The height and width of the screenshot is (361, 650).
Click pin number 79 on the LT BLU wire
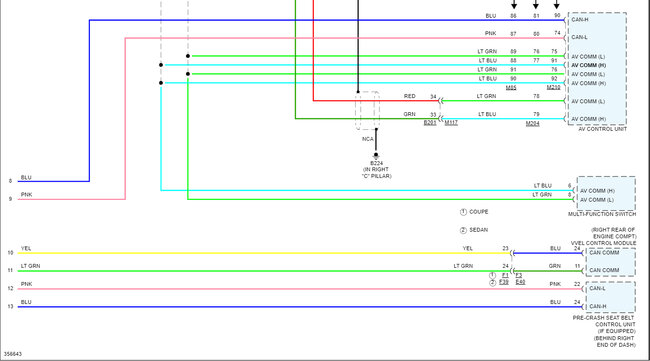pyautogui.click(x=536, y=114)
